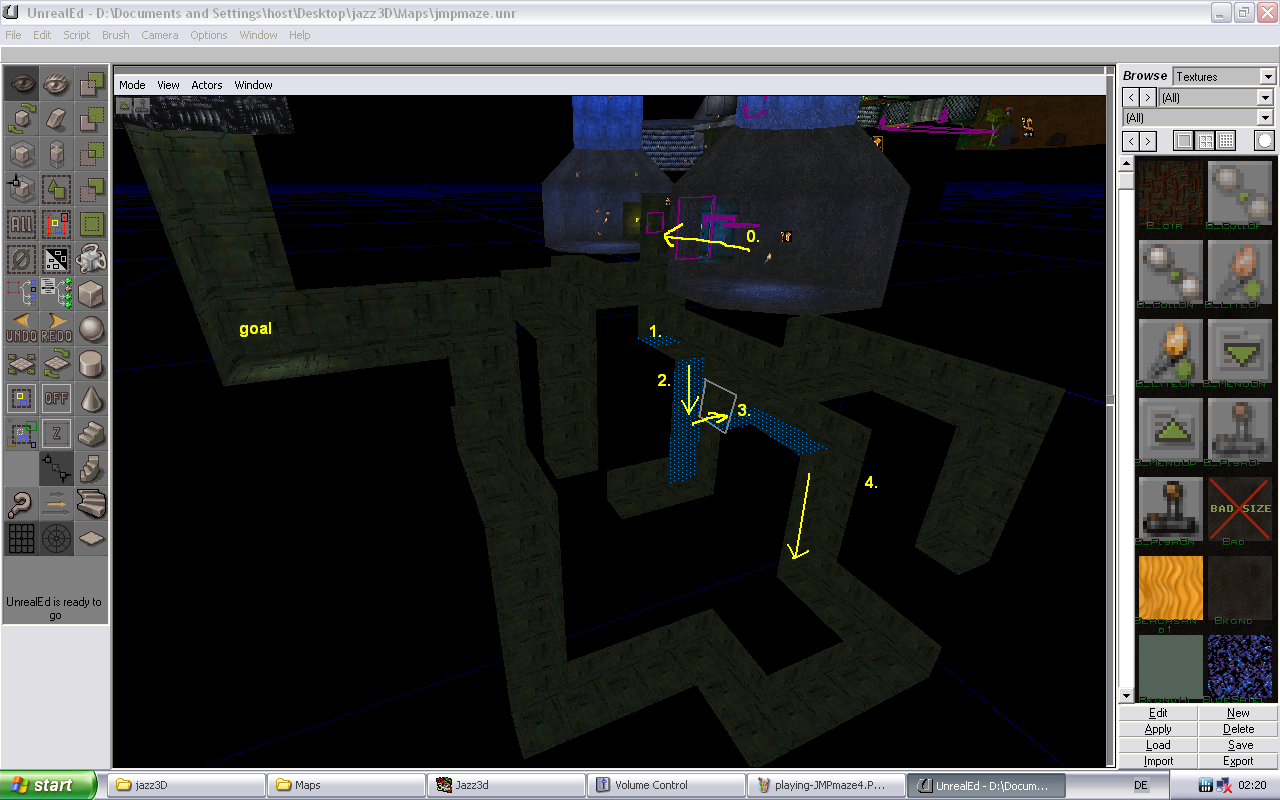Click the Select None tool icon
Viewport: 1280px width, 800px height.
click(21, 260)
